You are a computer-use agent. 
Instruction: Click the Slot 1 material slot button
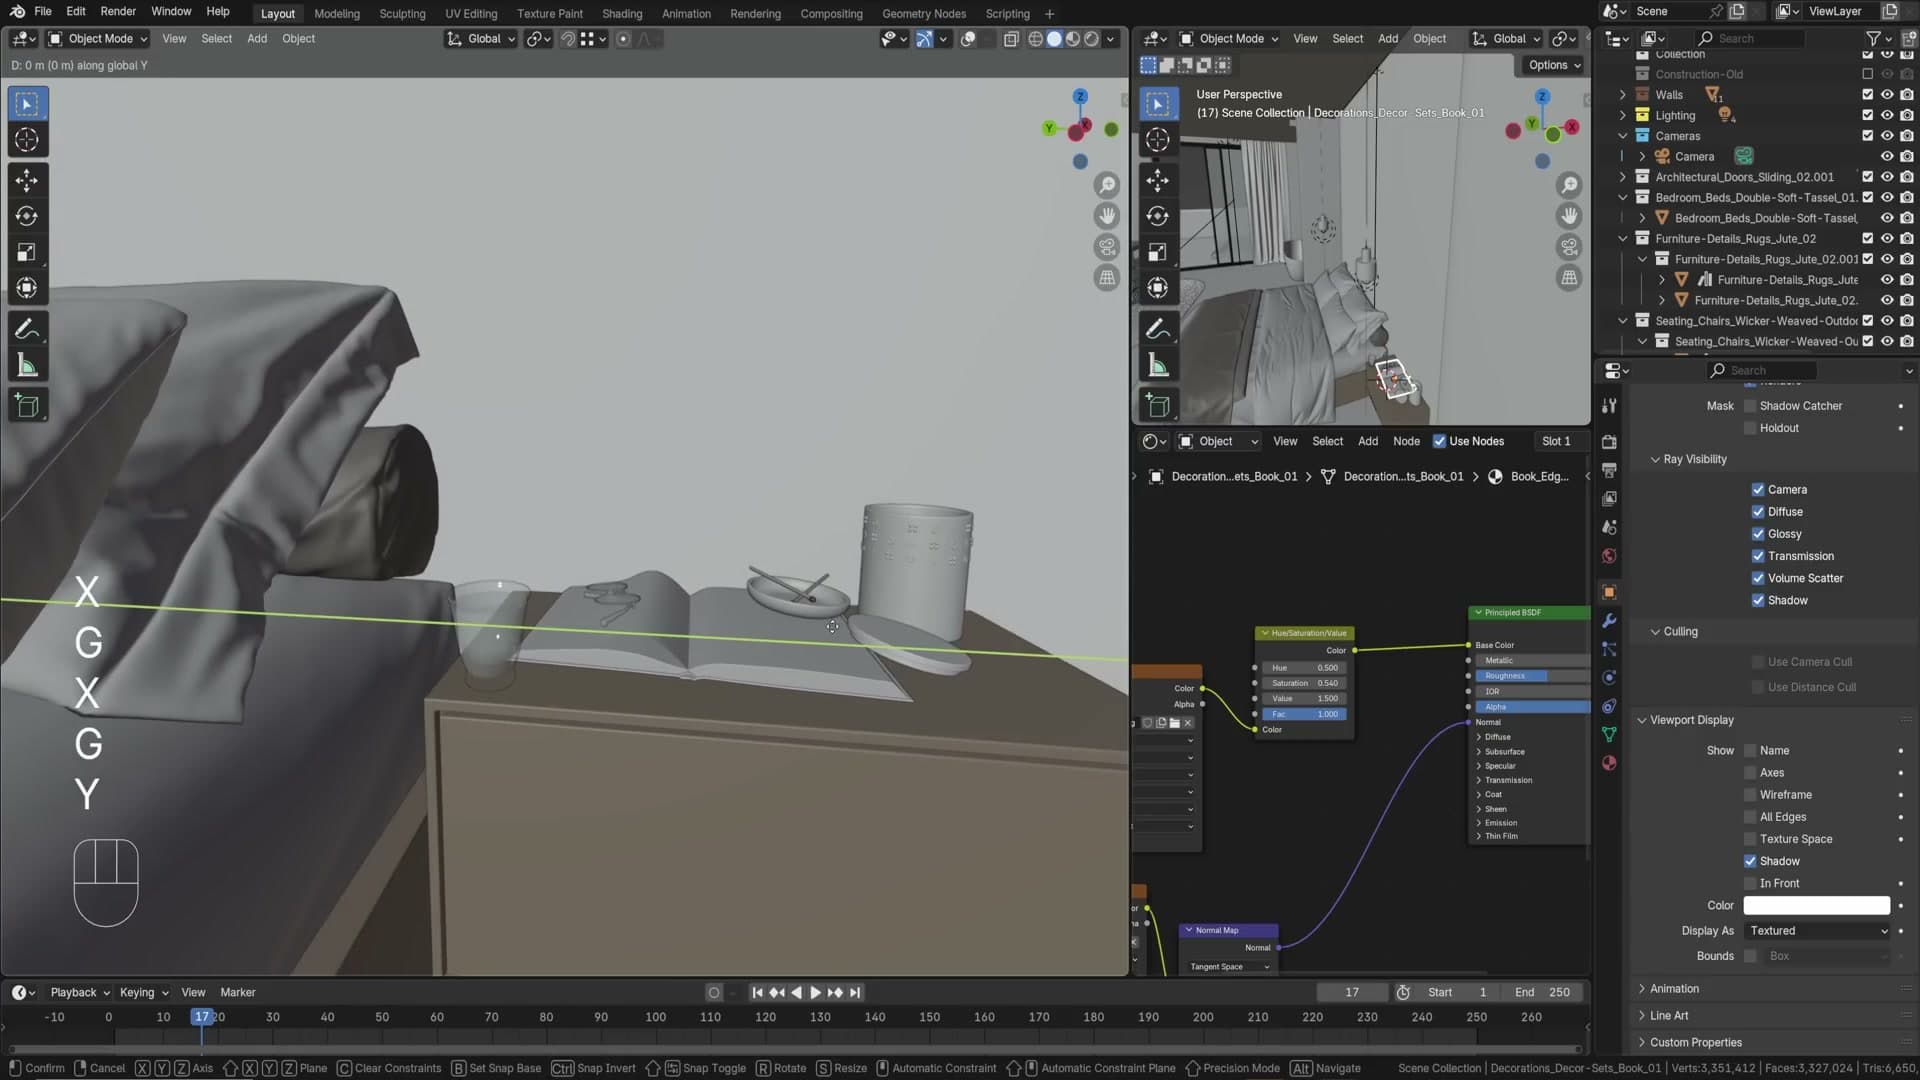coord(1556,441)
